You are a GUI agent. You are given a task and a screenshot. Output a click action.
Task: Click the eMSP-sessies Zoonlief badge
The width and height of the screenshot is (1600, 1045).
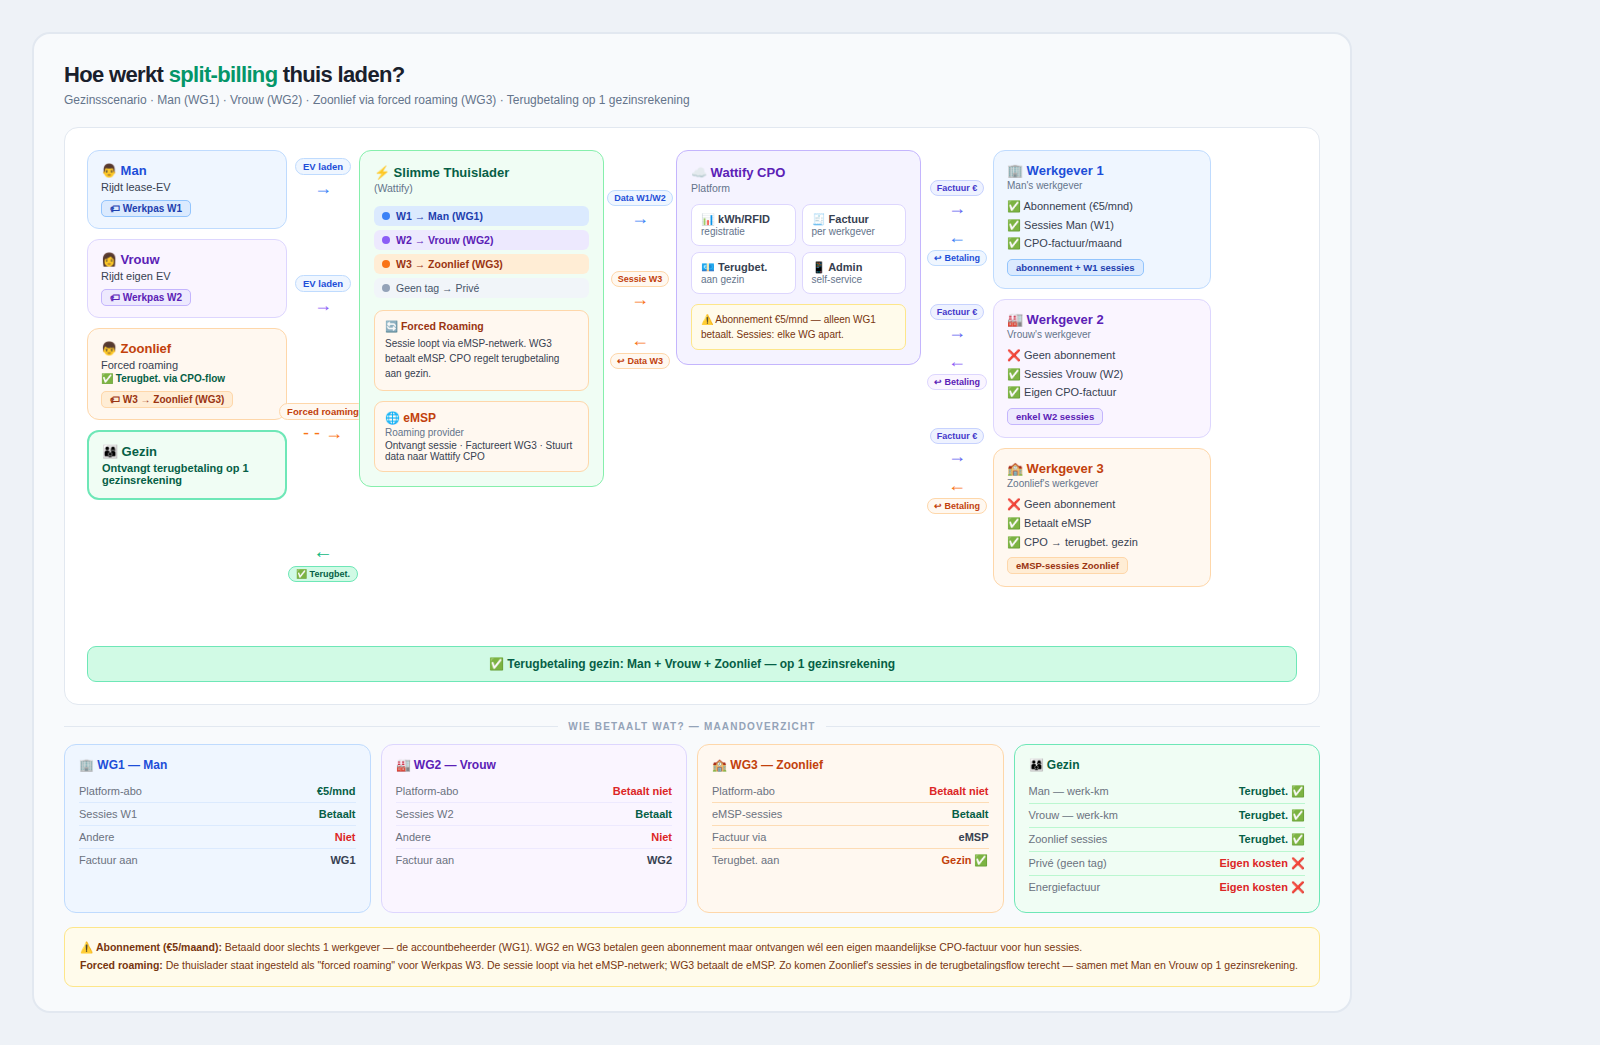coord(1067,566)
